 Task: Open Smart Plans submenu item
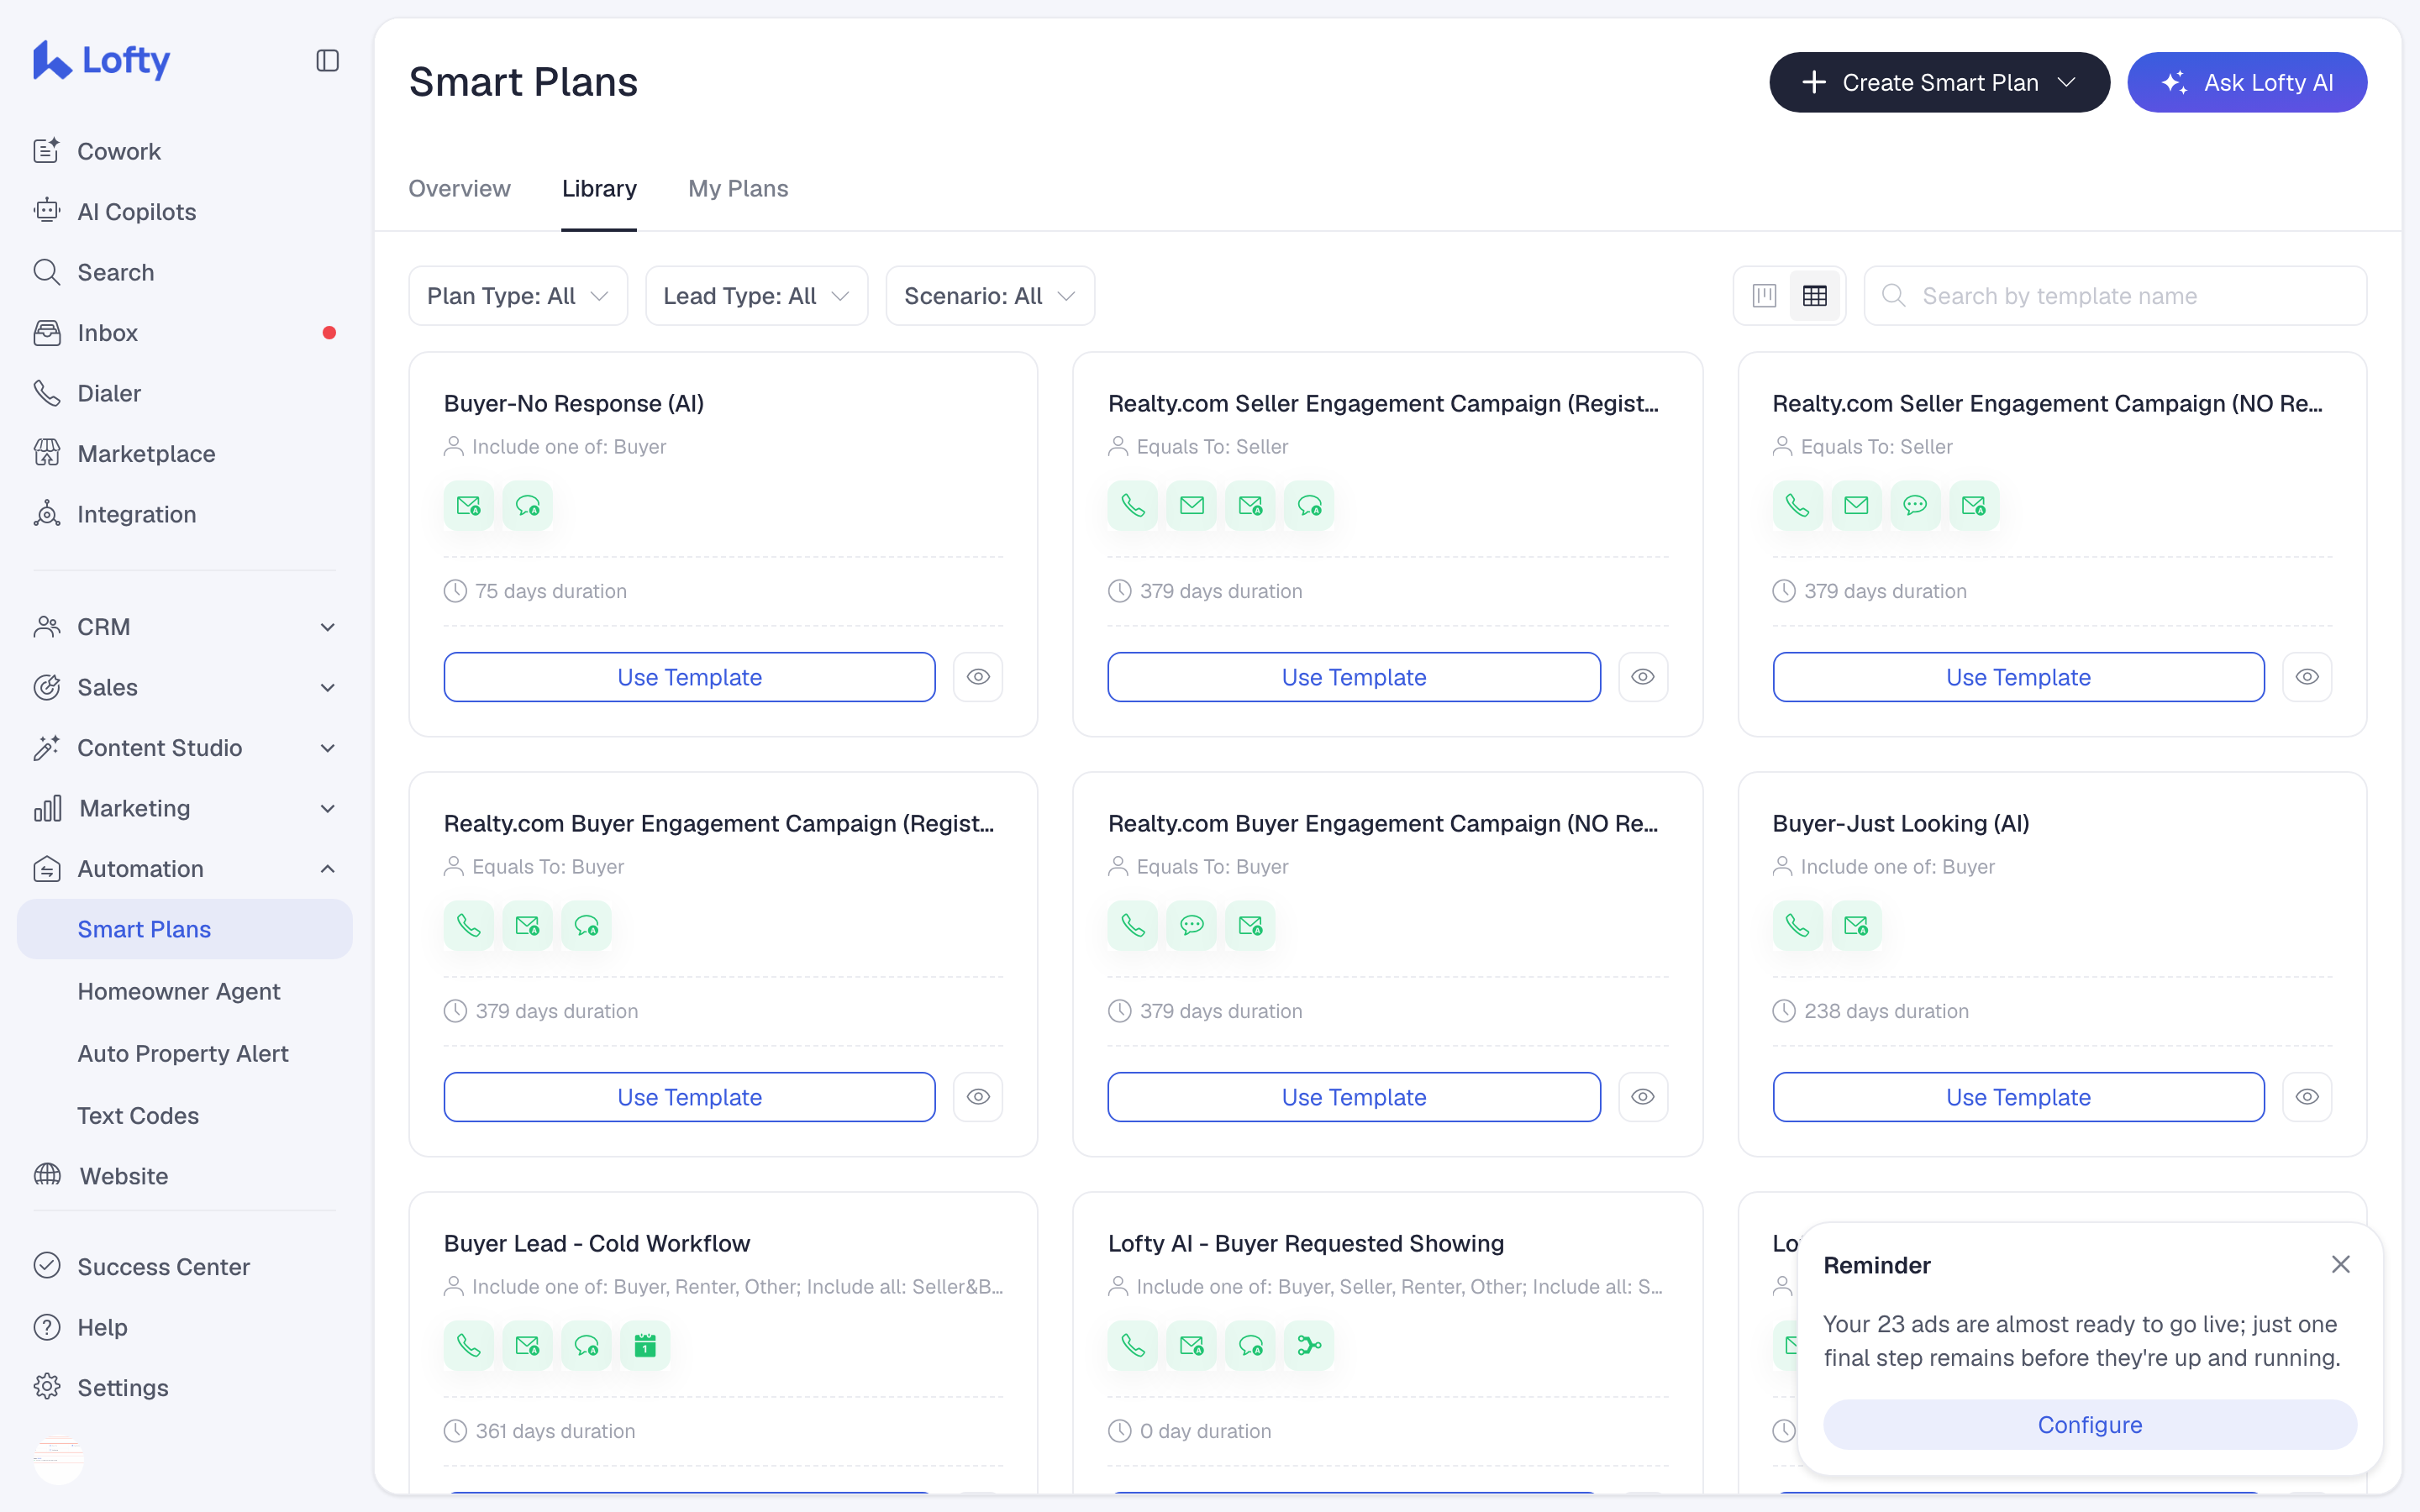click(x=185, y=929)
